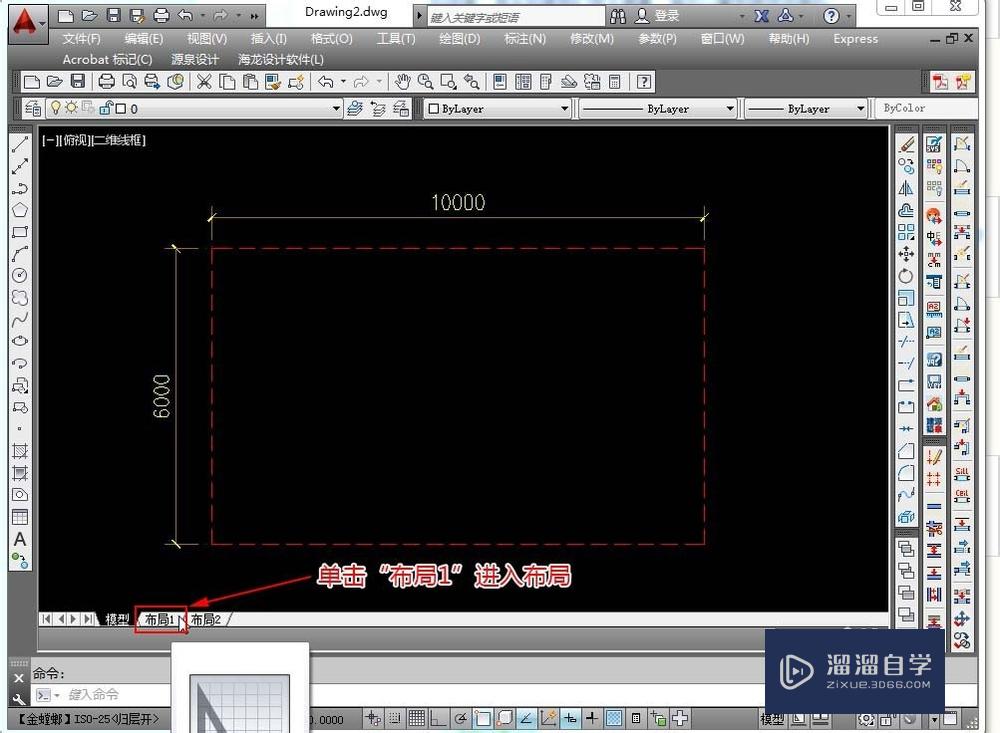Open the ByLayer lineweight dropdown
The image size is (1000, 733).
860,108
